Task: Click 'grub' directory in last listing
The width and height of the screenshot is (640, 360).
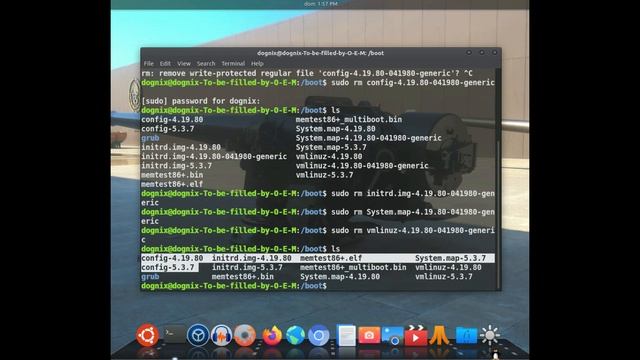Action: tap(150, 277)
